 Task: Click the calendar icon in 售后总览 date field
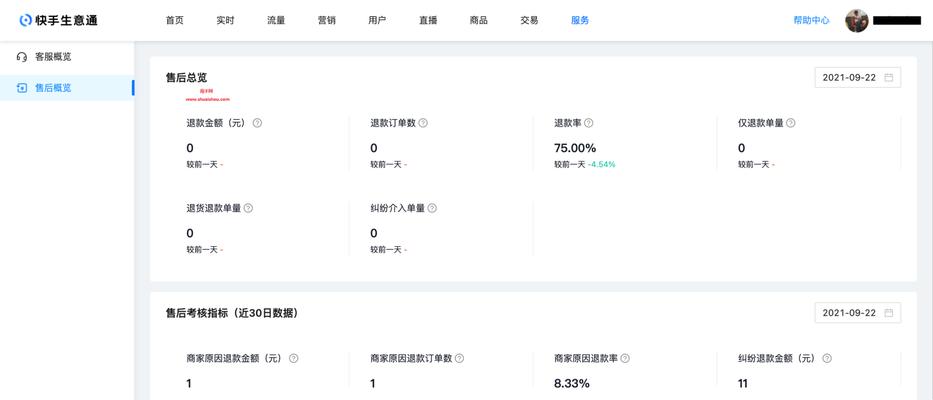(889, 77)
